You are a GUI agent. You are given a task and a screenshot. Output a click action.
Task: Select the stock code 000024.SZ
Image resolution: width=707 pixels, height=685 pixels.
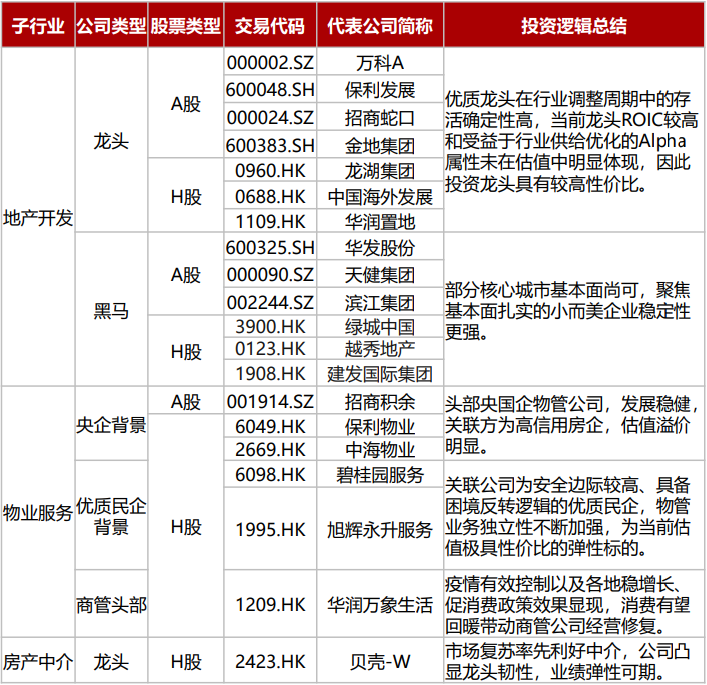click(x=270, y=117)
